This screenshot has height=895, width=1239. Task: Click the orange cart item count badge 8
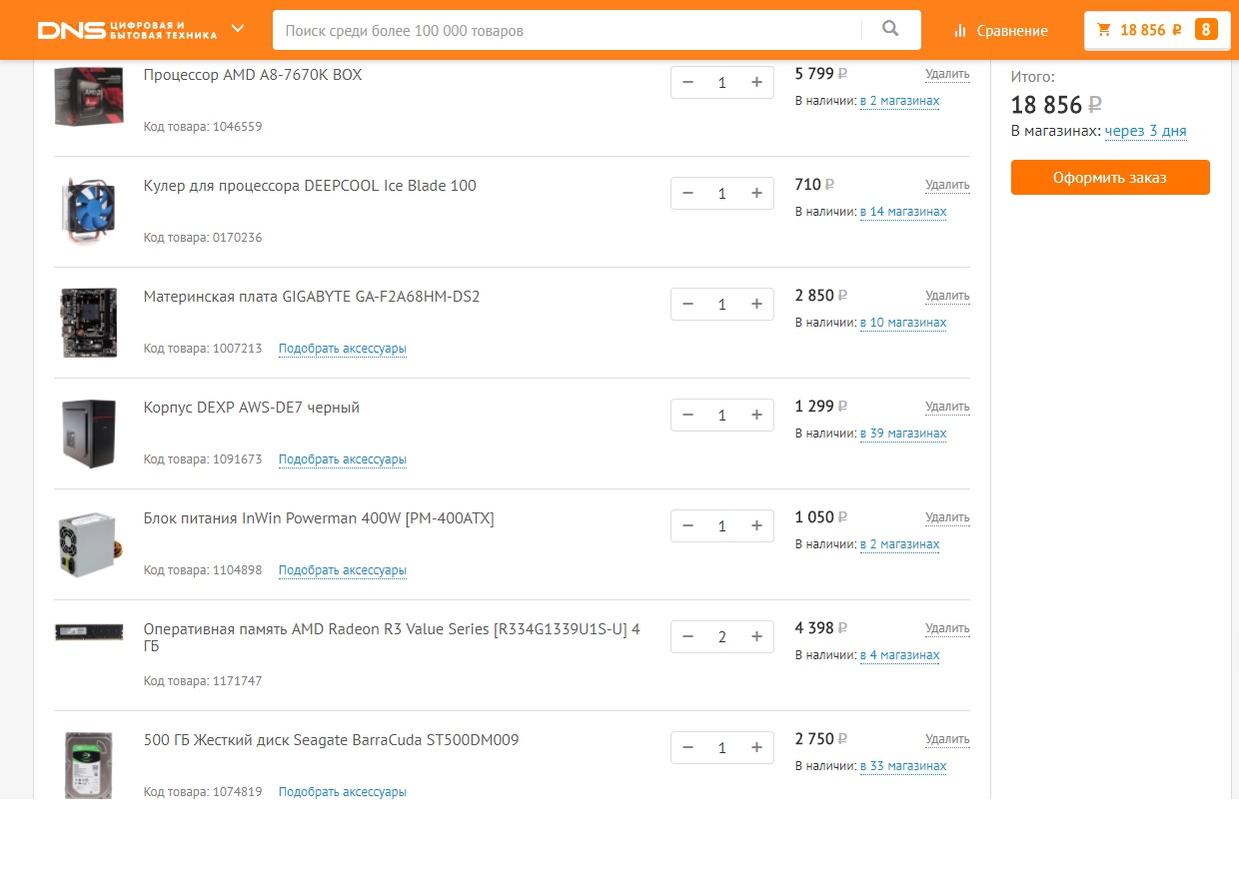tap(1206, 30)
